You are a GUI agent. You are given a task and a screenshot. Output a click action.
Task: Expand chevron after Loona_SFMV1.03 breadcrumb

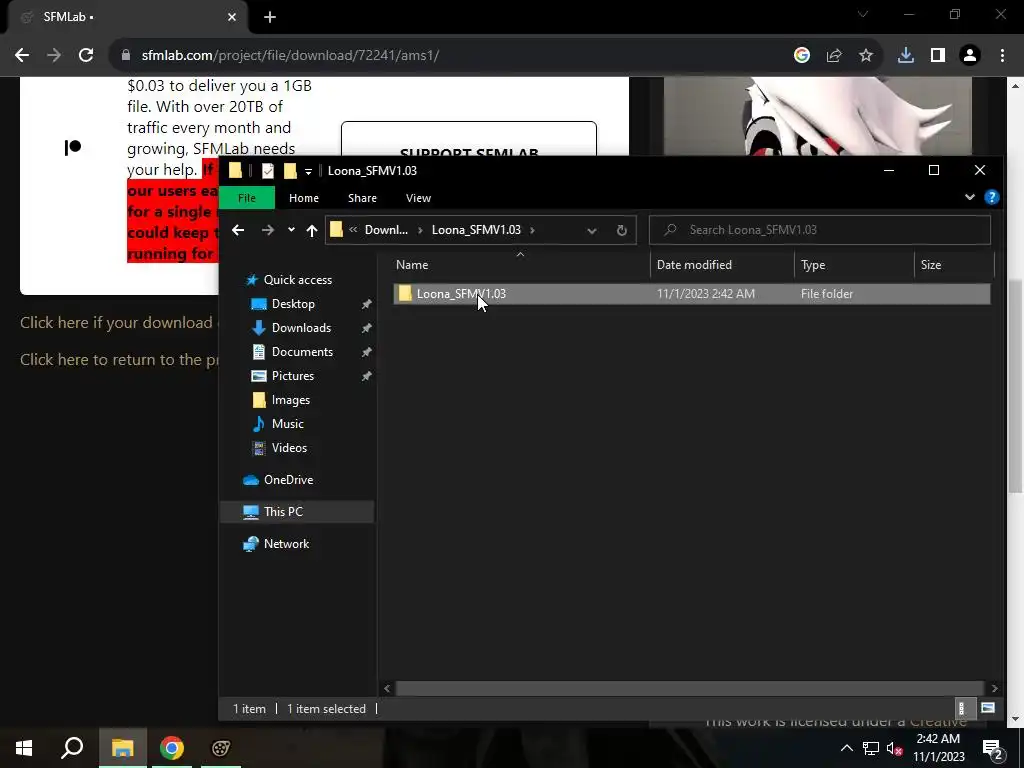[x=532, y=230]
